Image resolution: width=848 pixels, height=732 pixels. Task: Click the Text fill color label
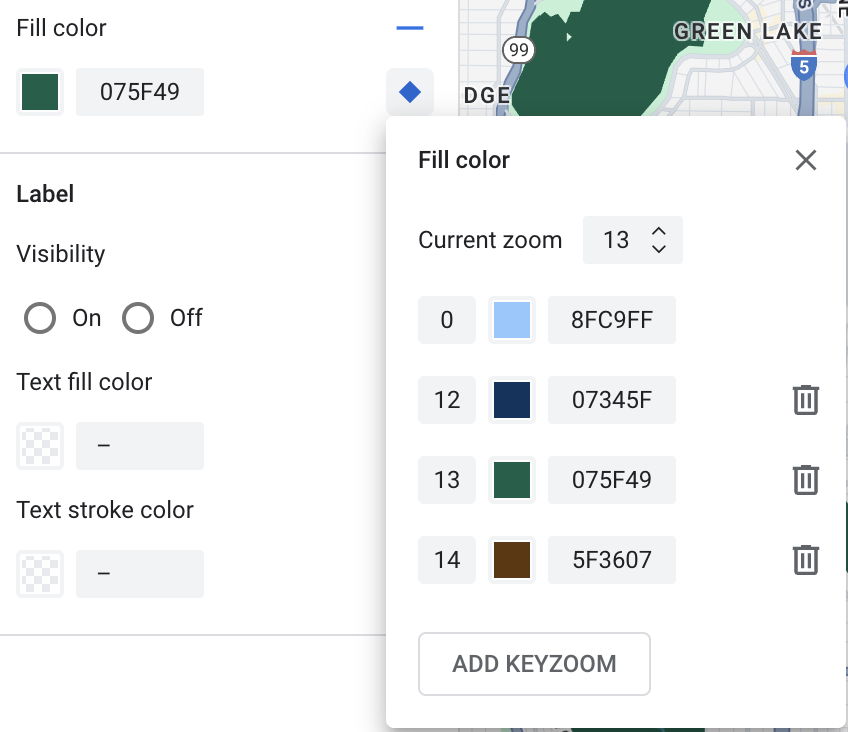84,382
